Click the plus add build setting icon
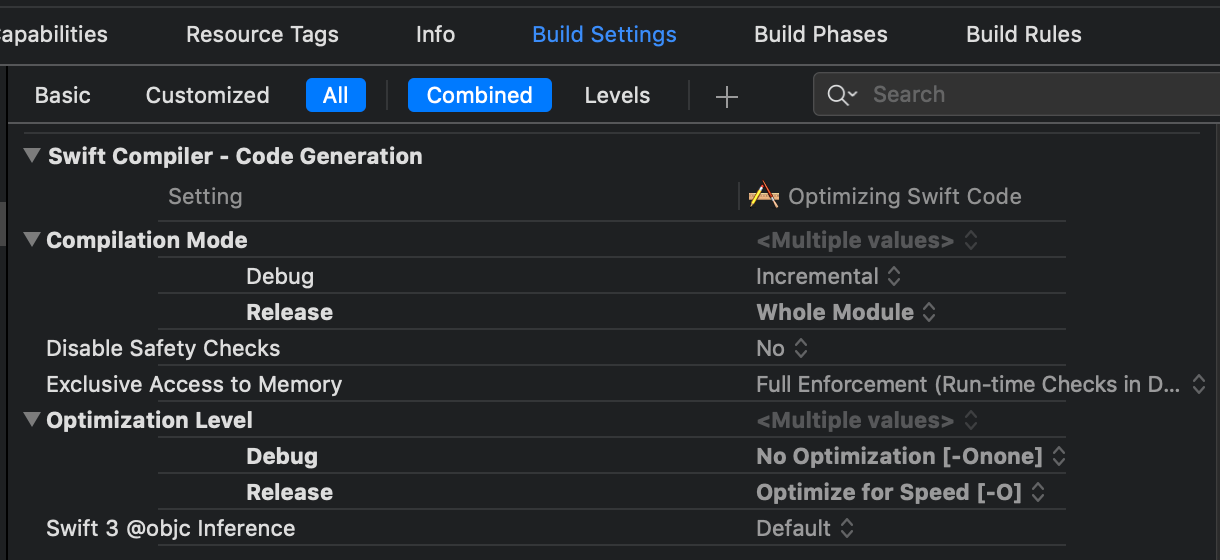 (727, 96)
